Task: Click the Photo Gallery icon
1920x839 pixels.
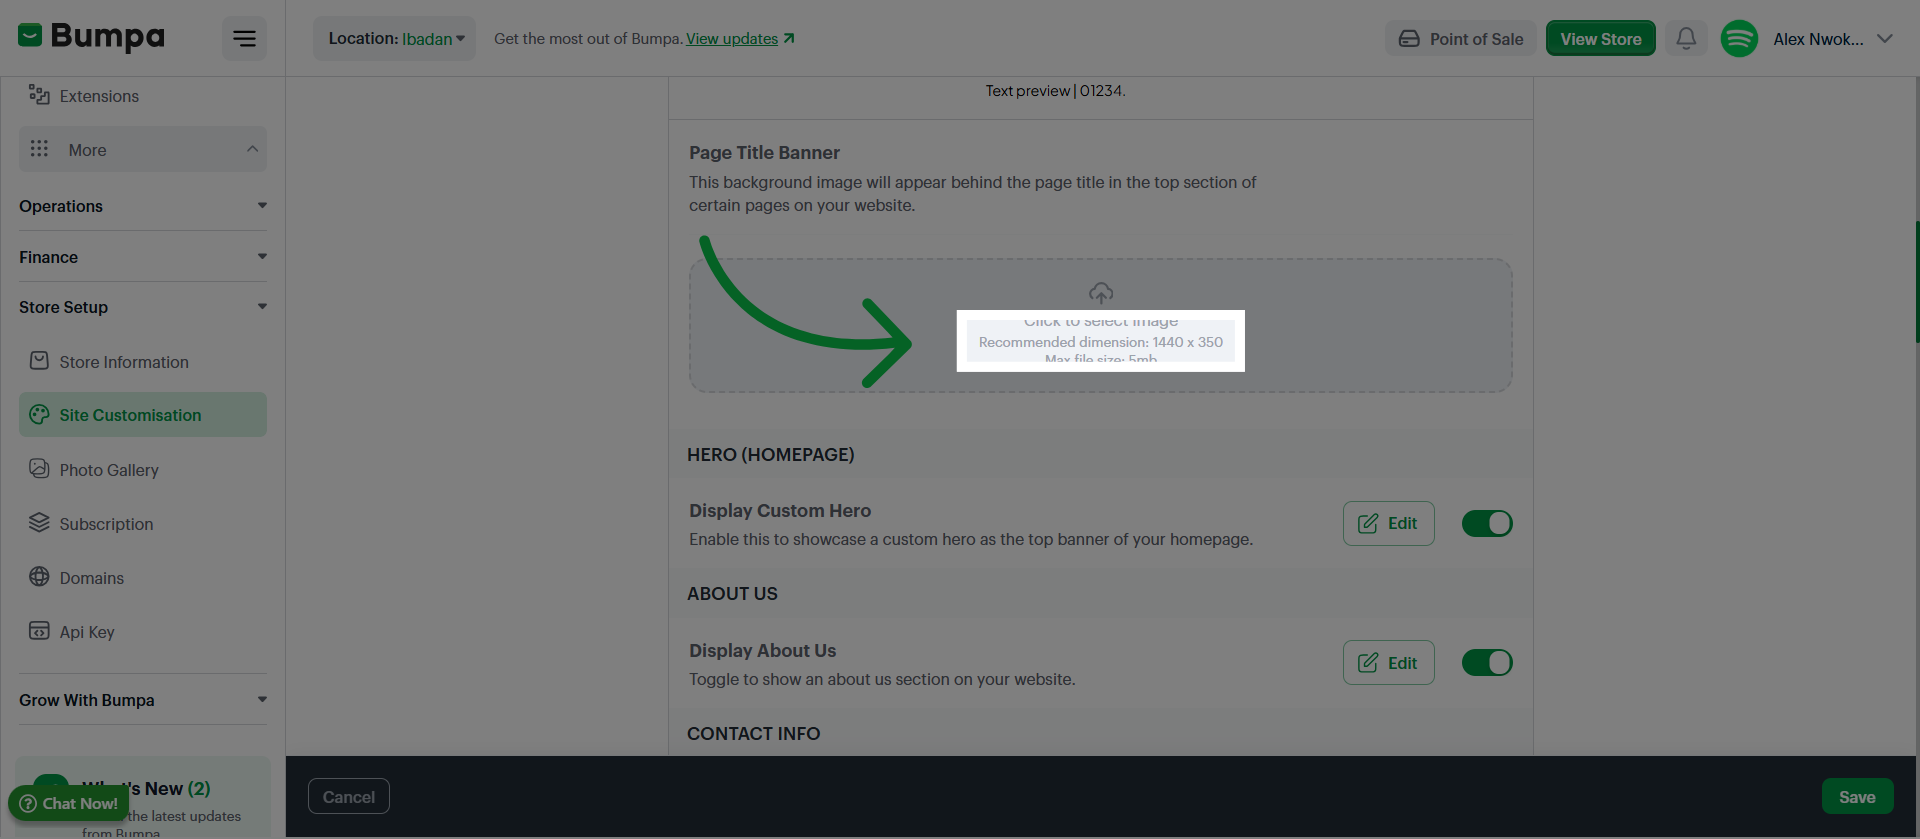Action: (x=39, y=468)
